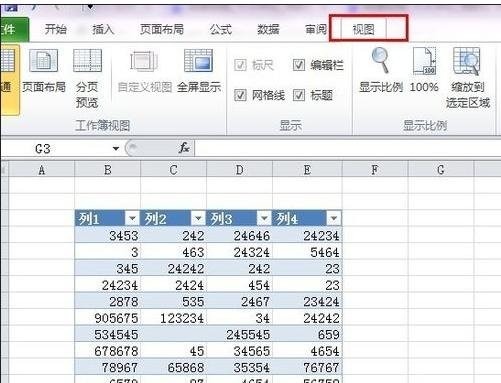Select cell containing 454

point(239,285)
